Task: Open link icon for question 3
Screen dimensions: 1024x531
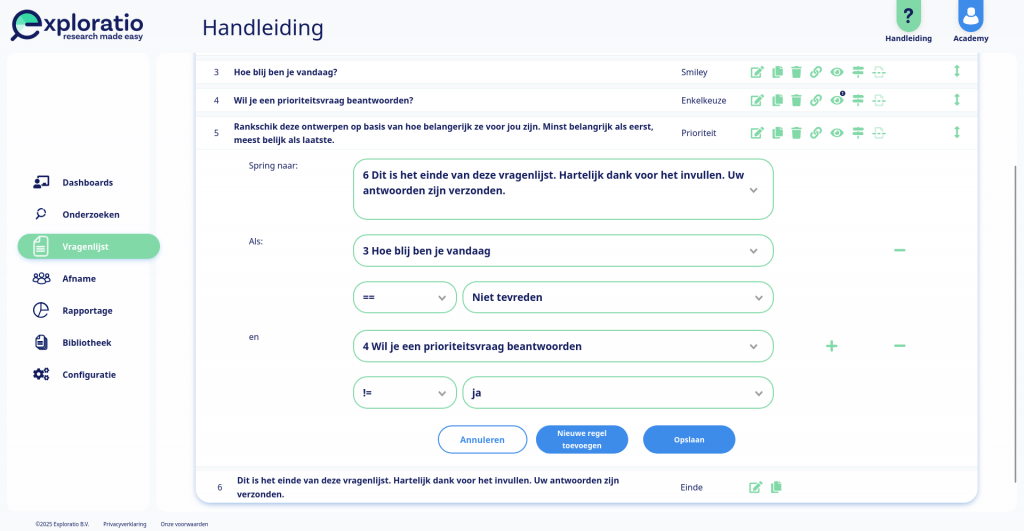Action: 816,72
